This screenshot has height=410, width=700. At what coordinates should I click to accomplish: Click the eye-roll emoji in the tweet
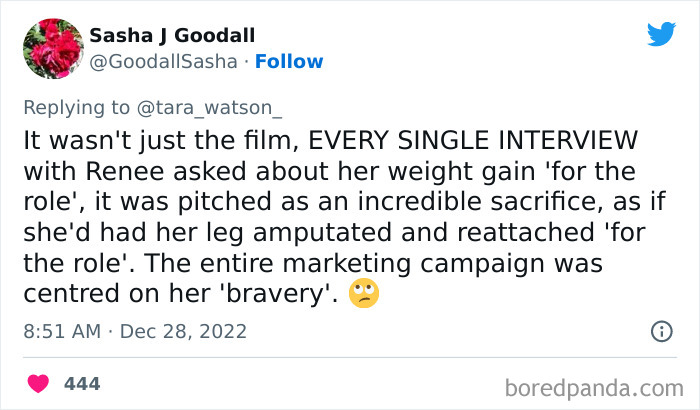tap(365, 294)
